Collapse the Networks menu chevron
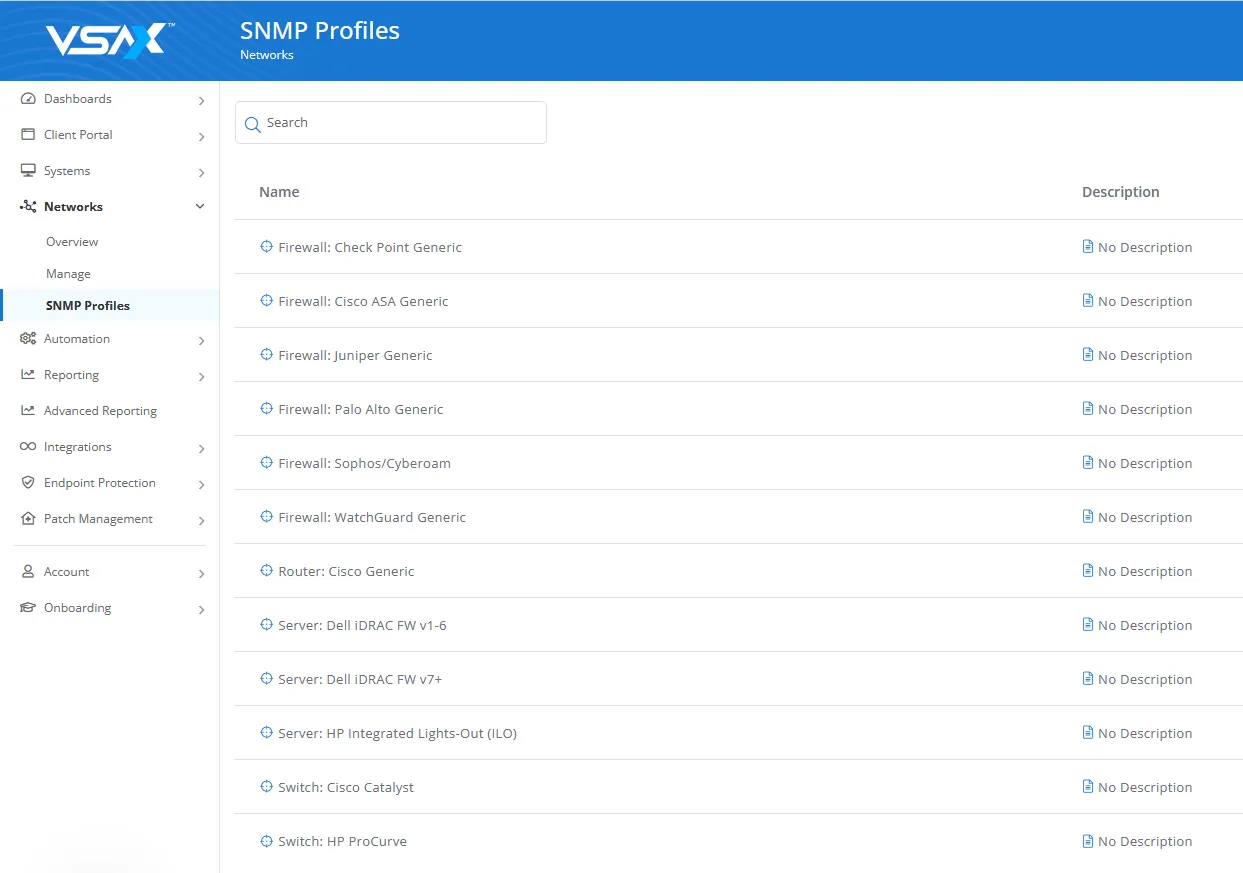The height and width of the screenshot is (873, 1243). [200, 207]
